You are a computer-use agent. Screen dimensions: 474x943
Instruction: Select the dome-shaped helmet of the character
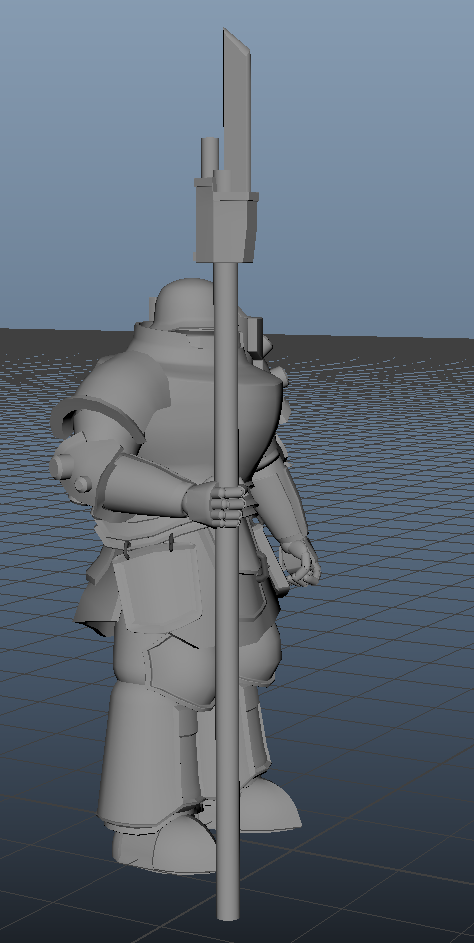(x=185, y=303)
